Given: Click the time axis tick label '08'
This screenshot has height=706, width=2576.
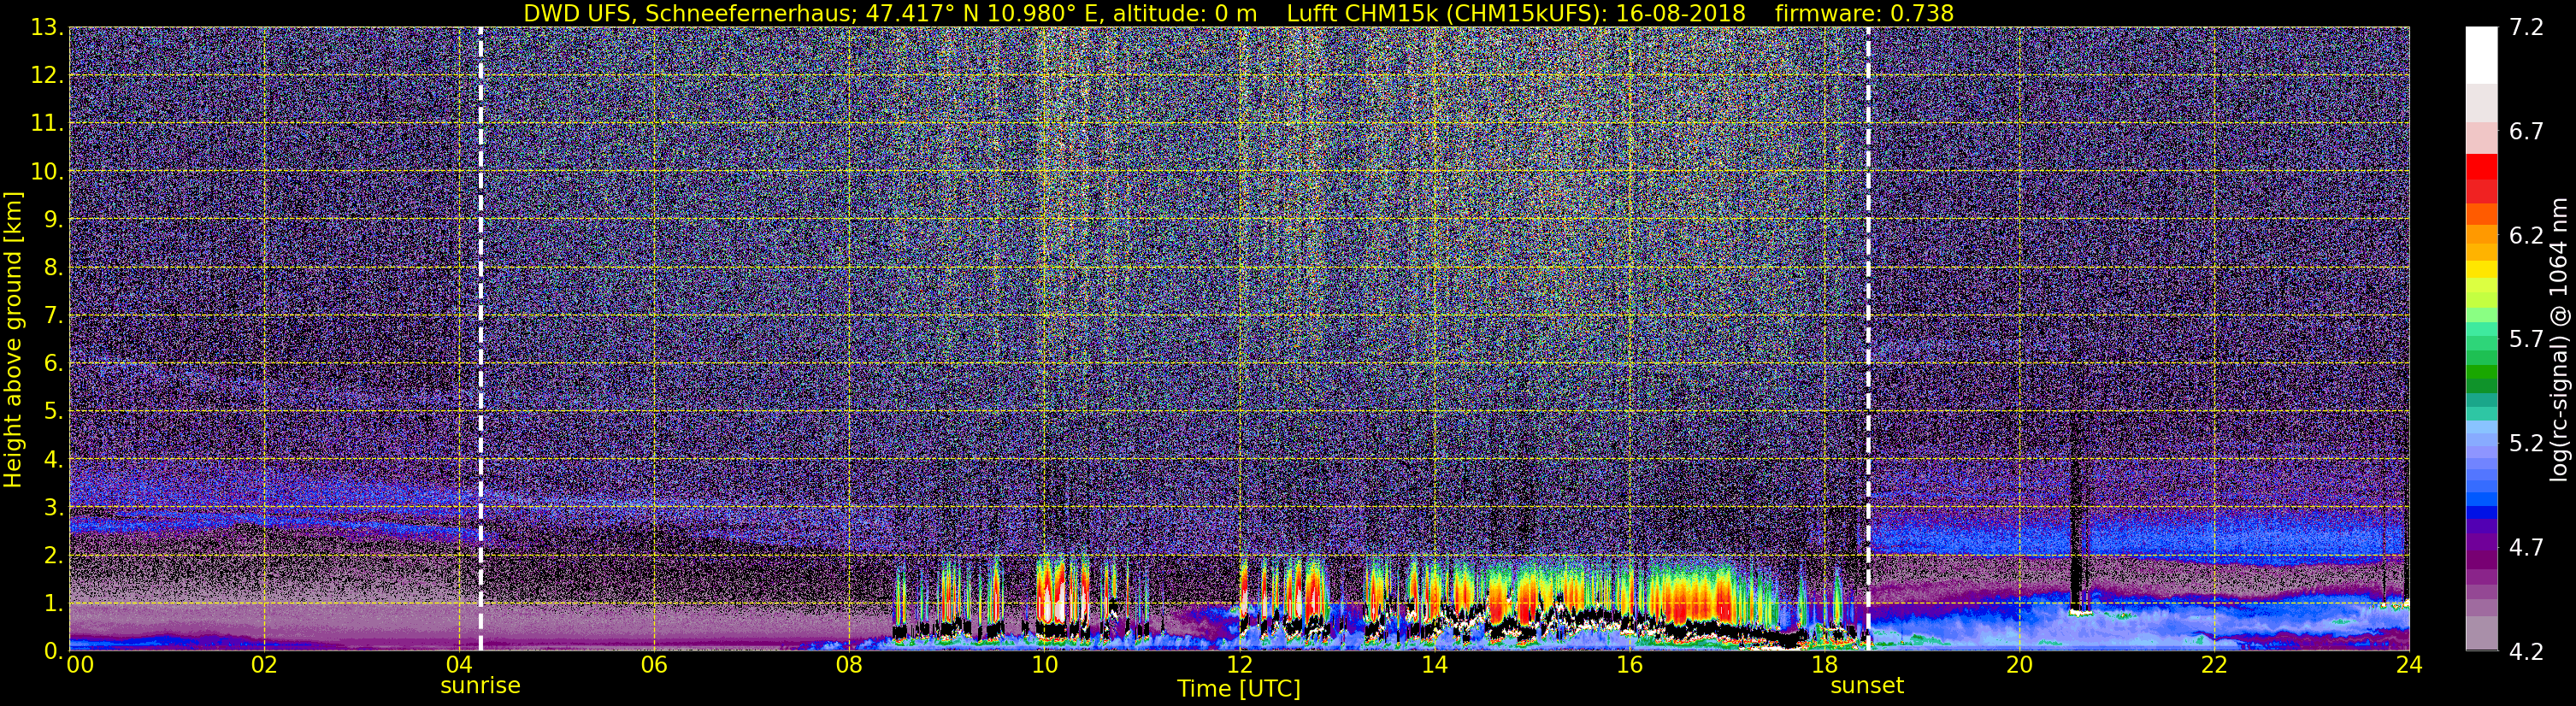Looking at the screenshot, I should (x=849, y=665).
